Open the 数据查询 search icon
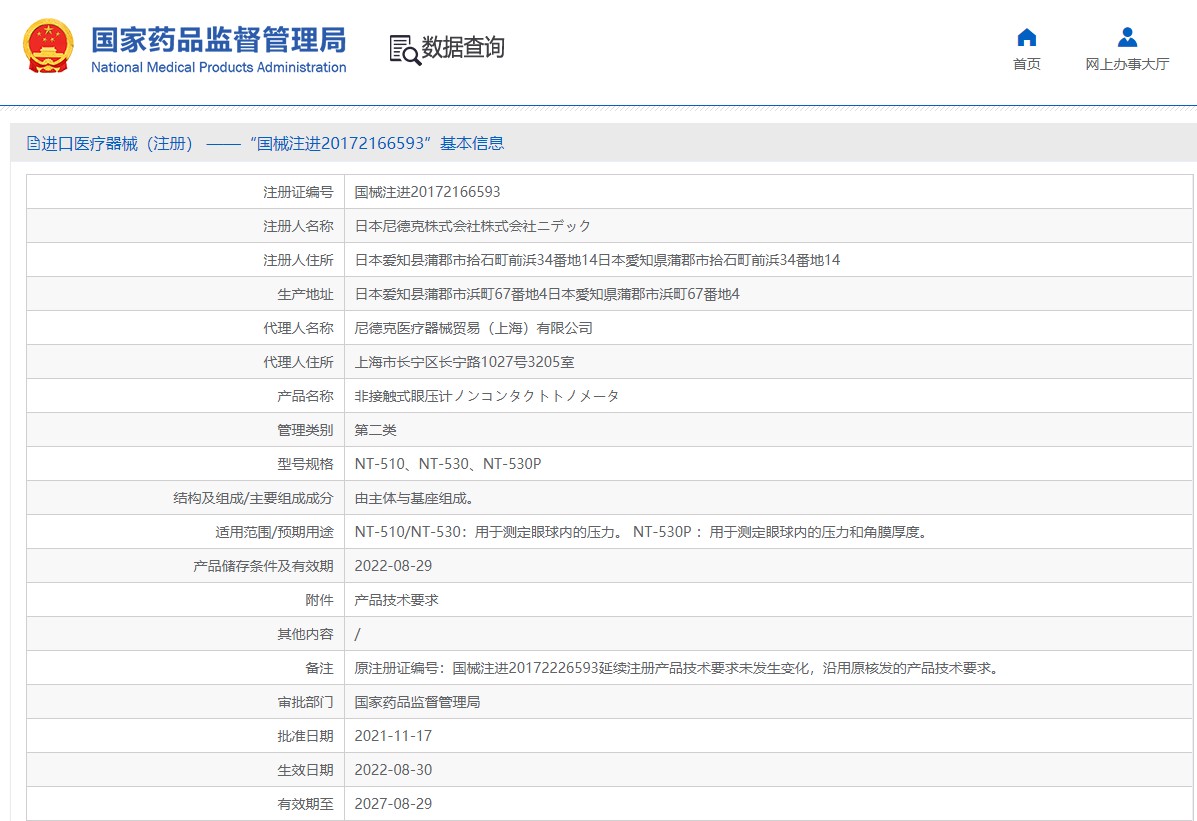 click(x=405, y=50)
